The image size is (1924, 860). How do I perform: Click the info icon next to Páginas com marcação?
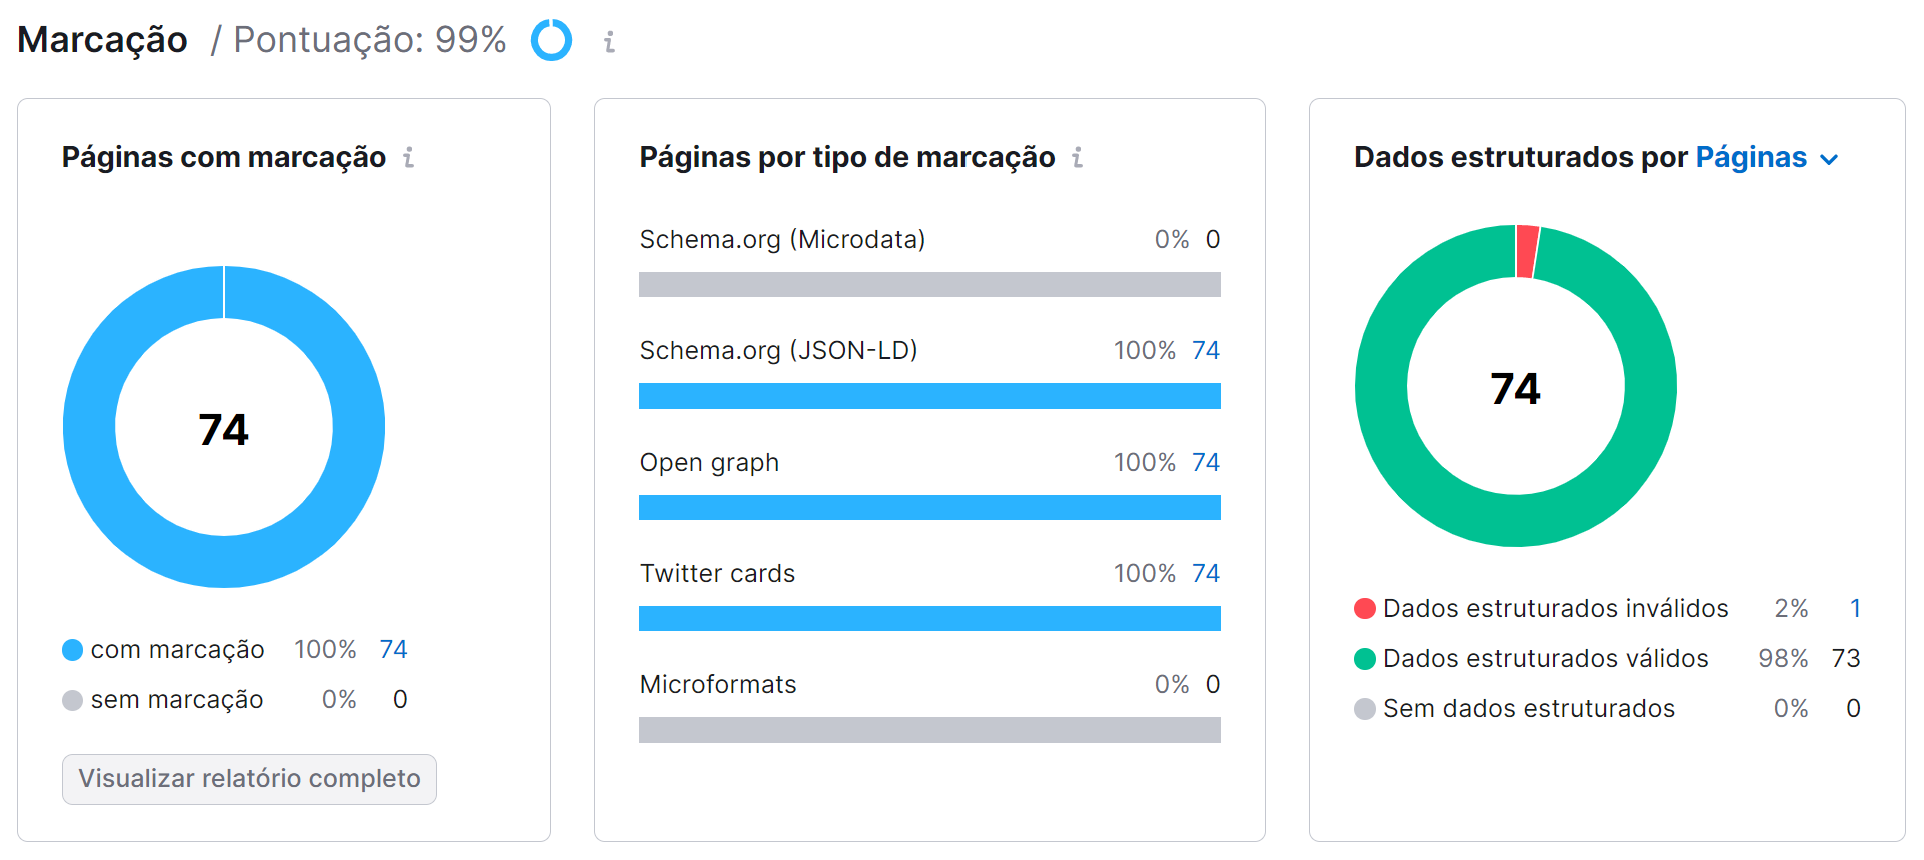pos(408,157)
